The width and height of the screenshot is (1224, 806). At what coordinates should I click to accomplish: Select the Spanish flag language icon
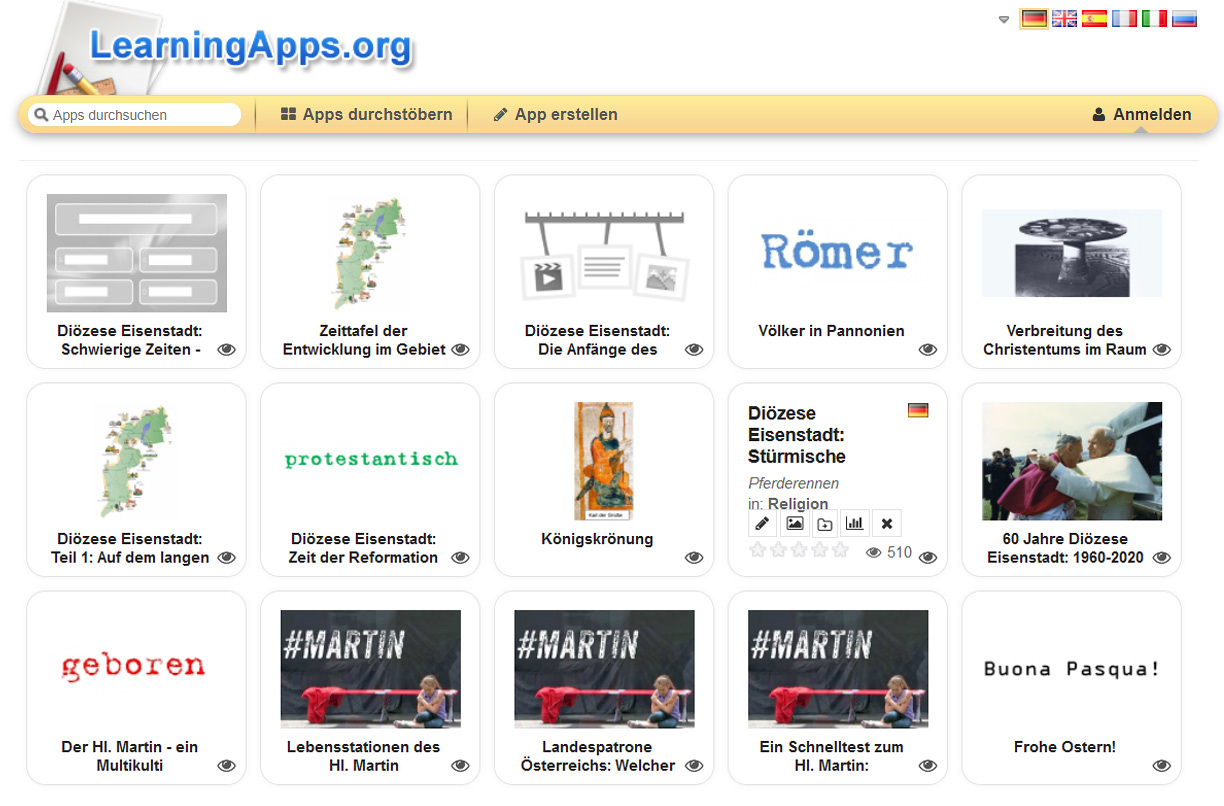[1094, 18]
